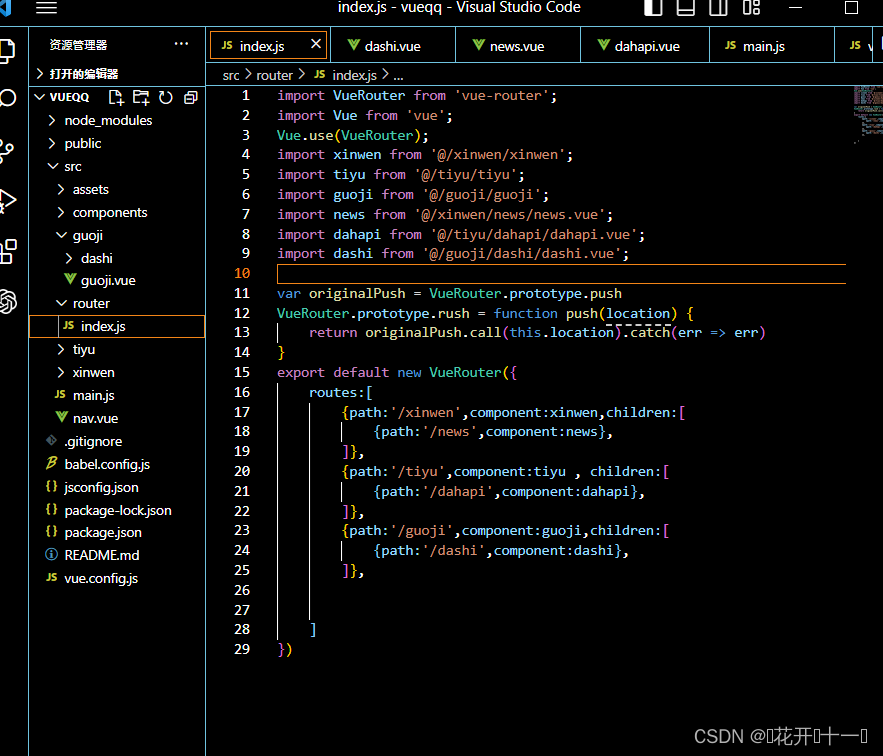Open guoji.vue in the explorer
This screenshot has height=756, width=883.
click(x=117, y=281)
